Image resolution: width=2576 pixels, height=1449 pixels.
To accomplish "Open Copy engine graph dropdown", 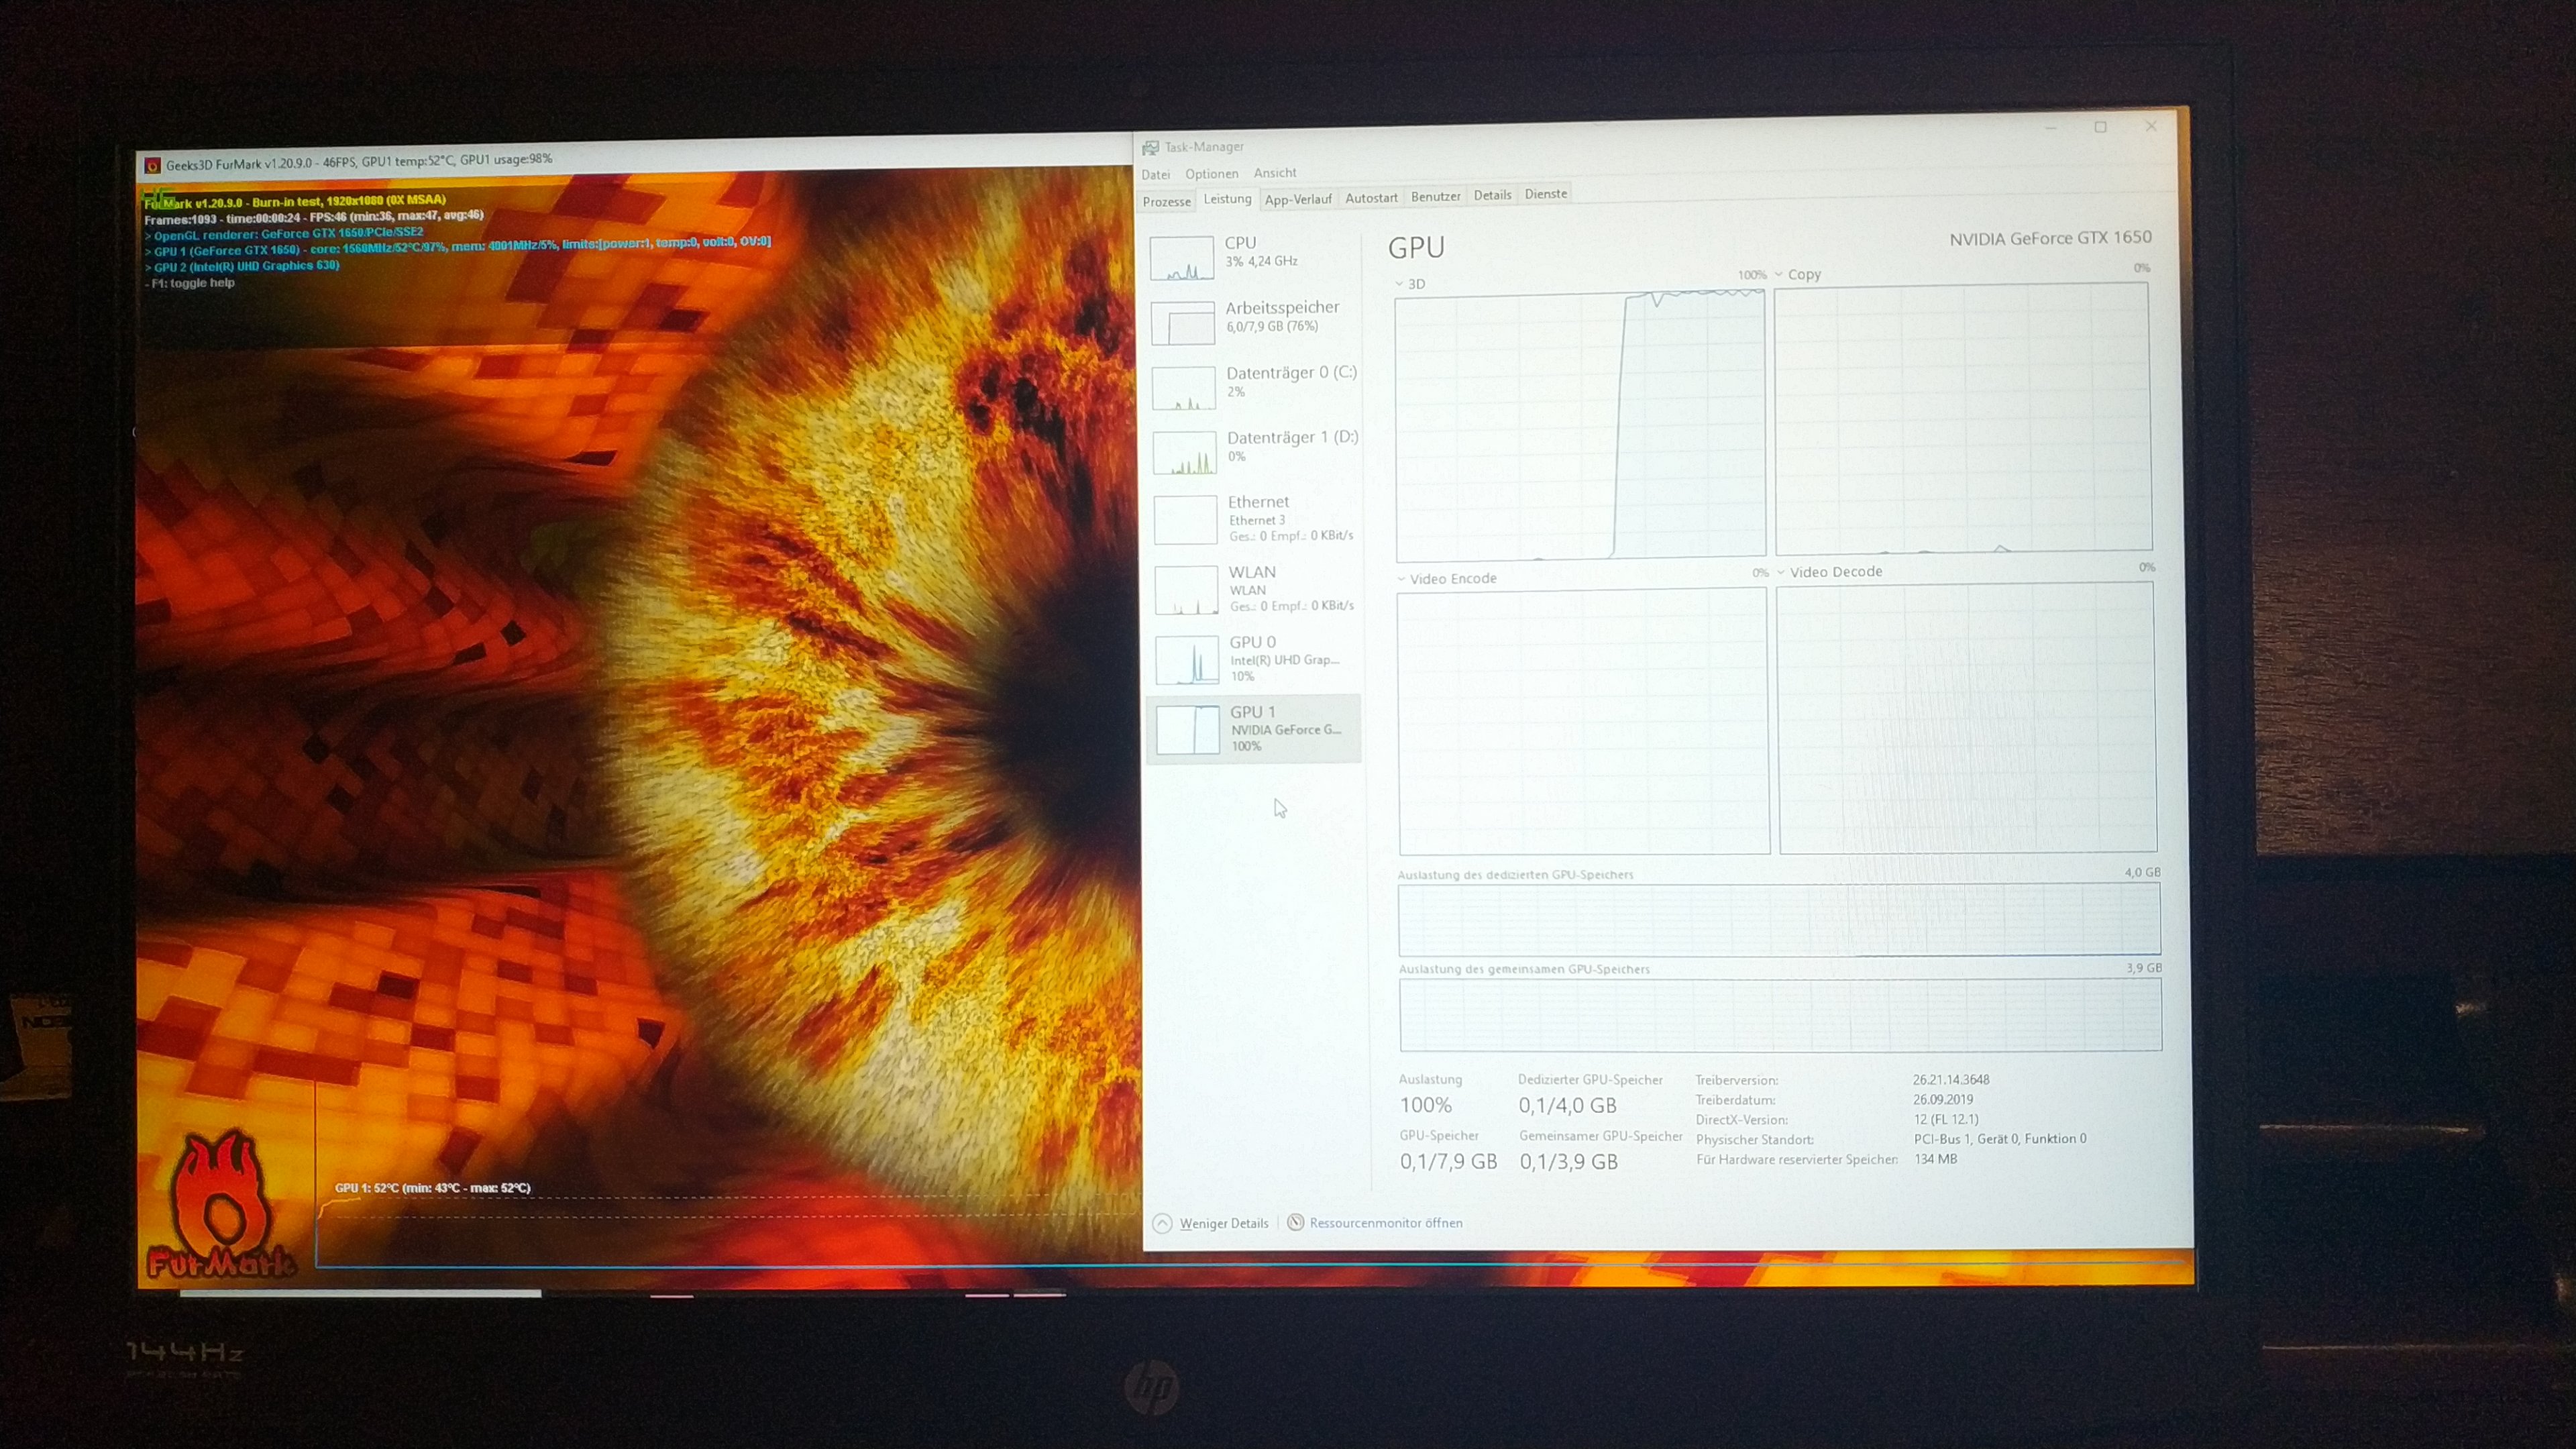I will click(1778, 275).
